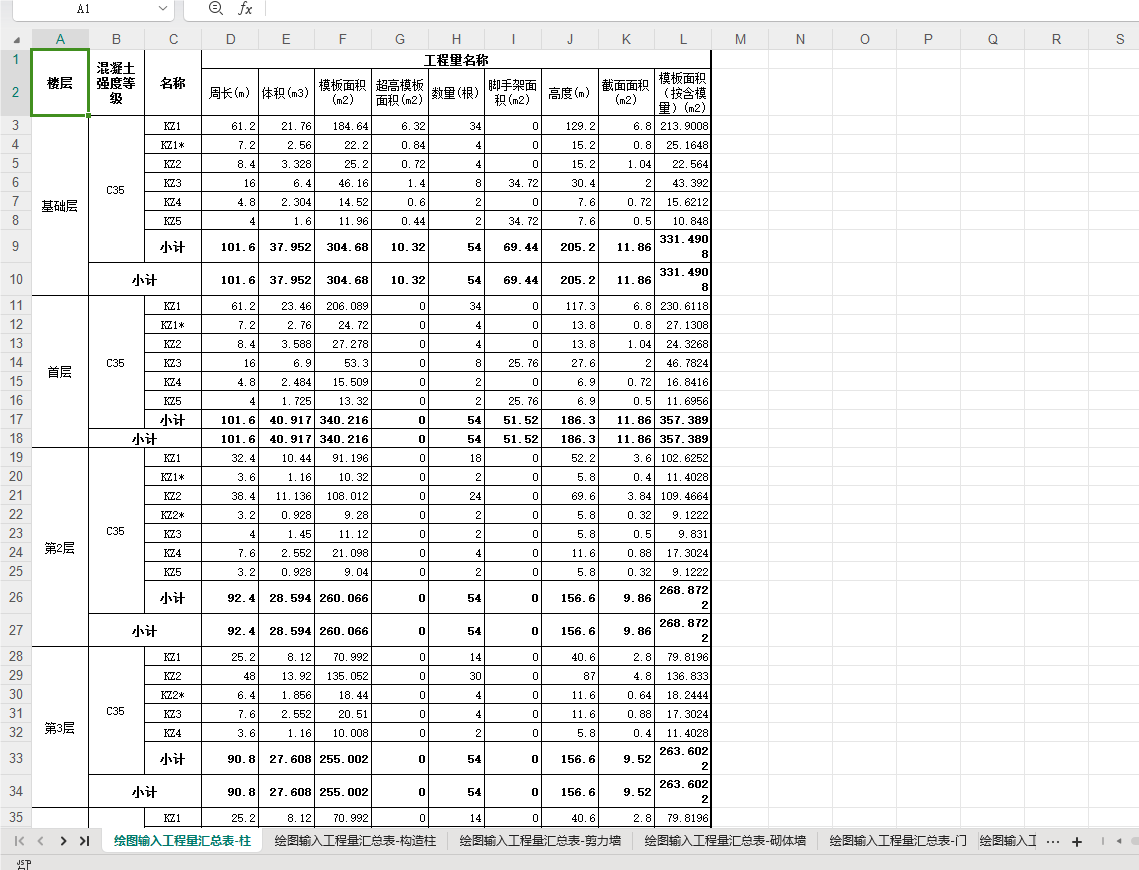1139x870 pixels.
Task: Click the 体积(m3) column heading cell
Action: 286,92
